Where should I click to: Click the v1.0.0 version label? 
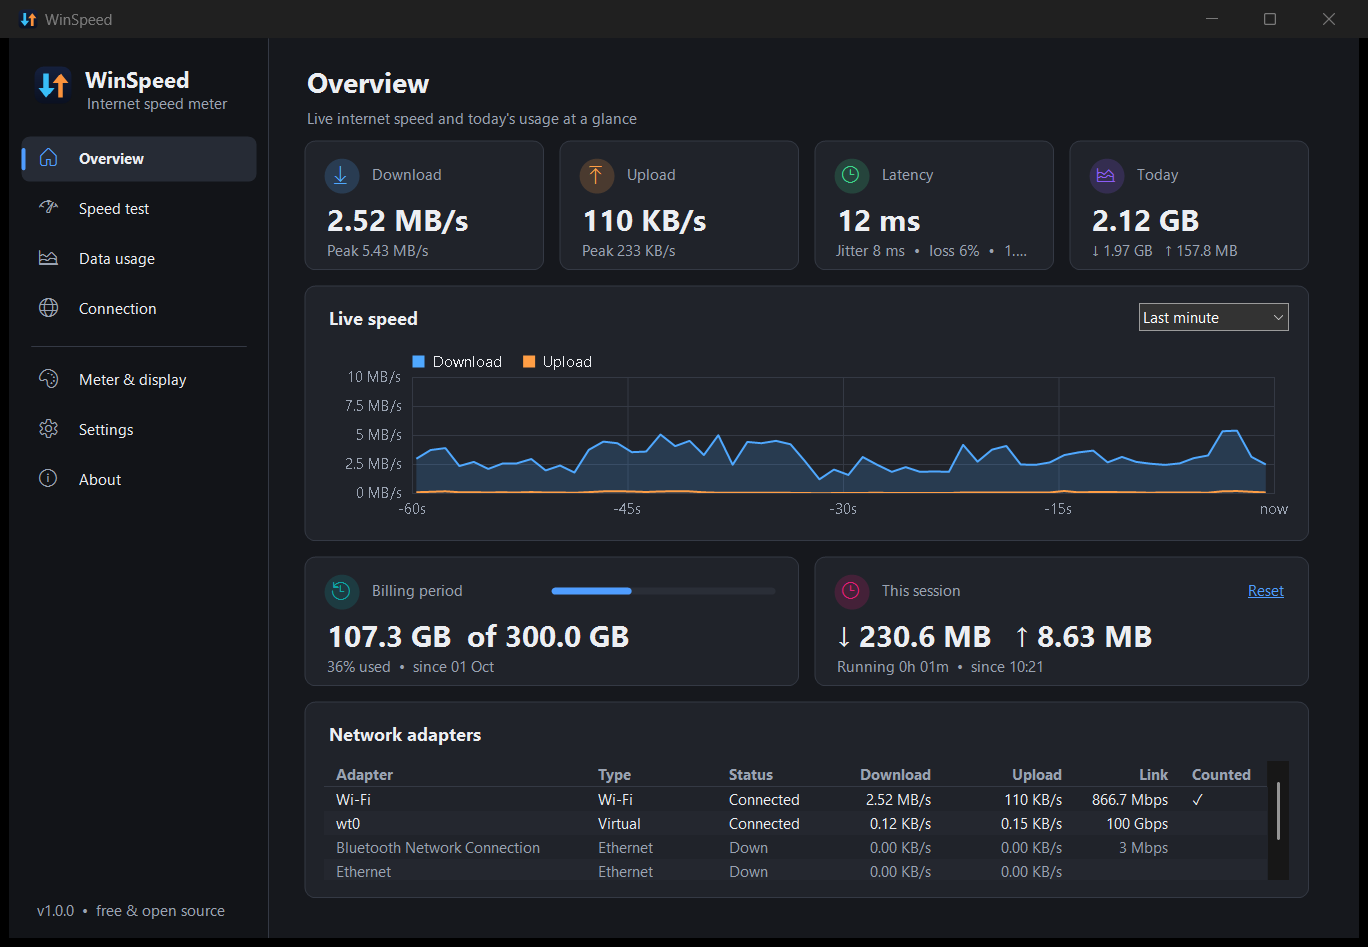(x=55, y=911)
